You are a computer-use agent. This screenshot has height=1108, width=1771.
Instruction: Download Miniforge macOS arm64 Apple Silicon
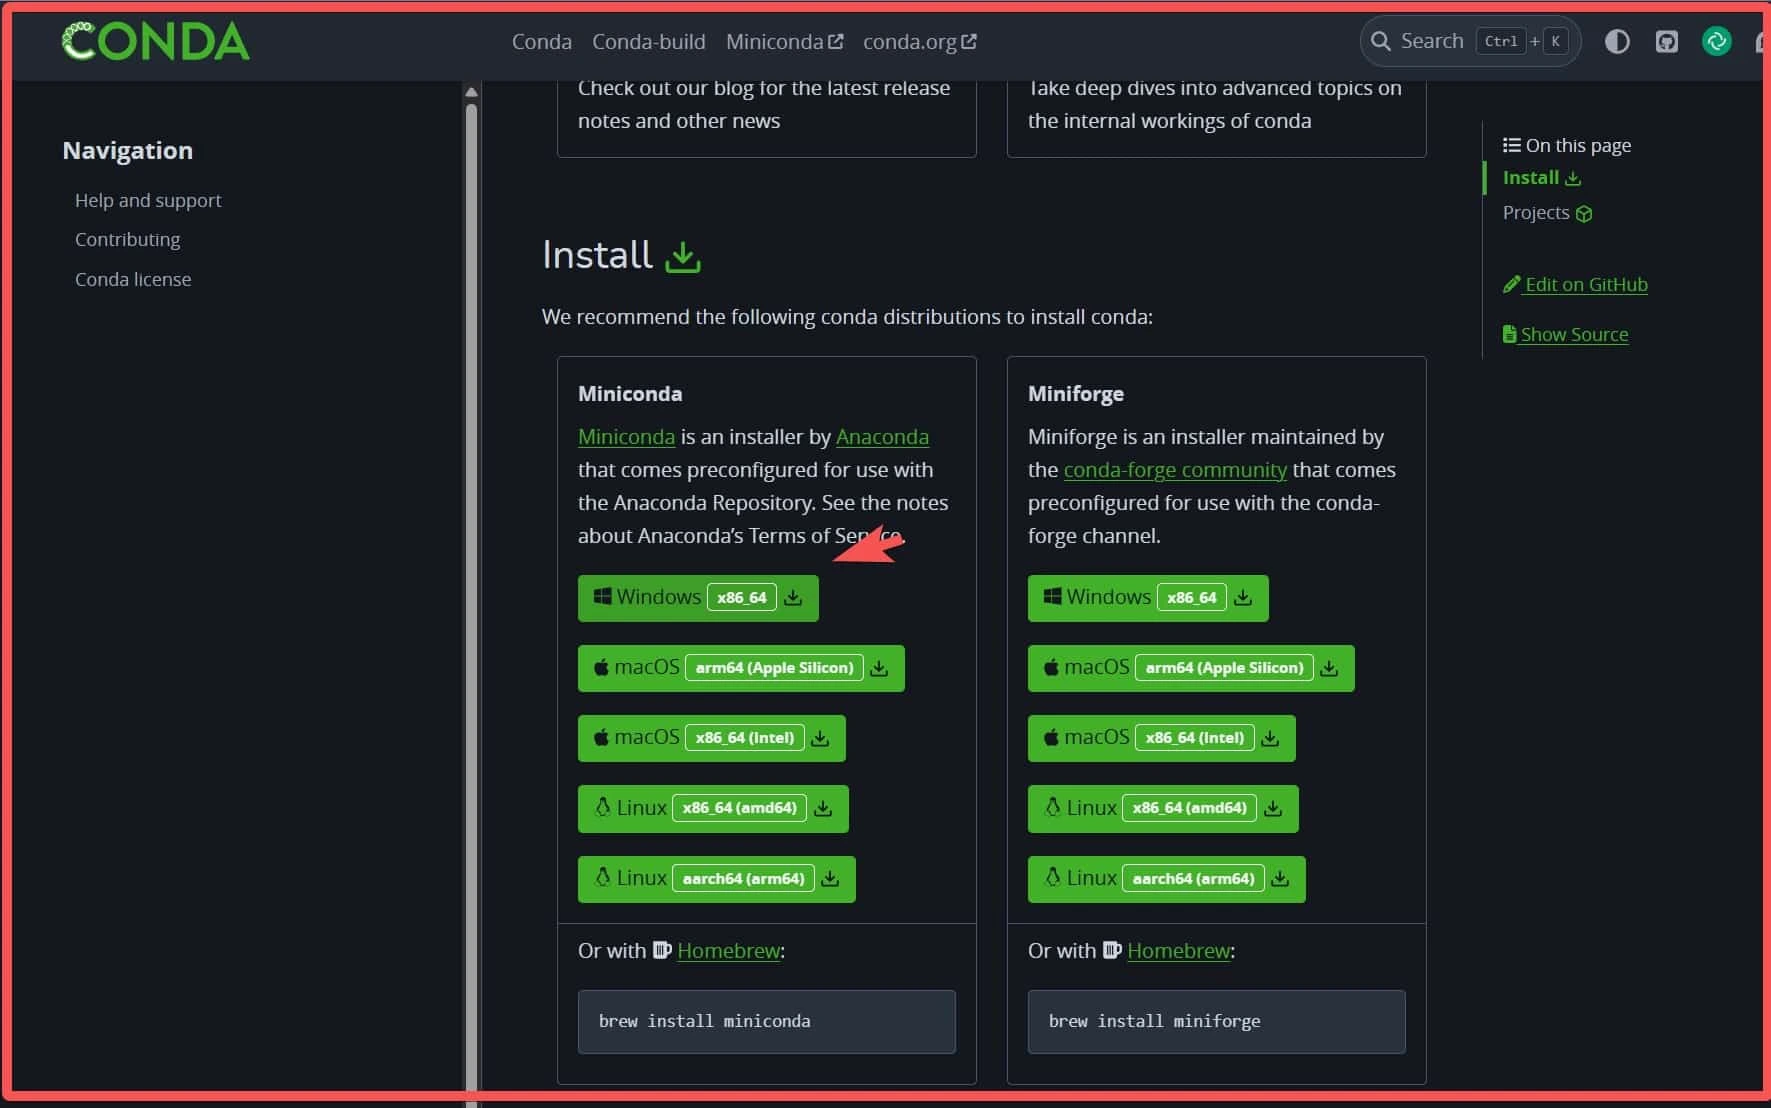tap(1191, 668)
